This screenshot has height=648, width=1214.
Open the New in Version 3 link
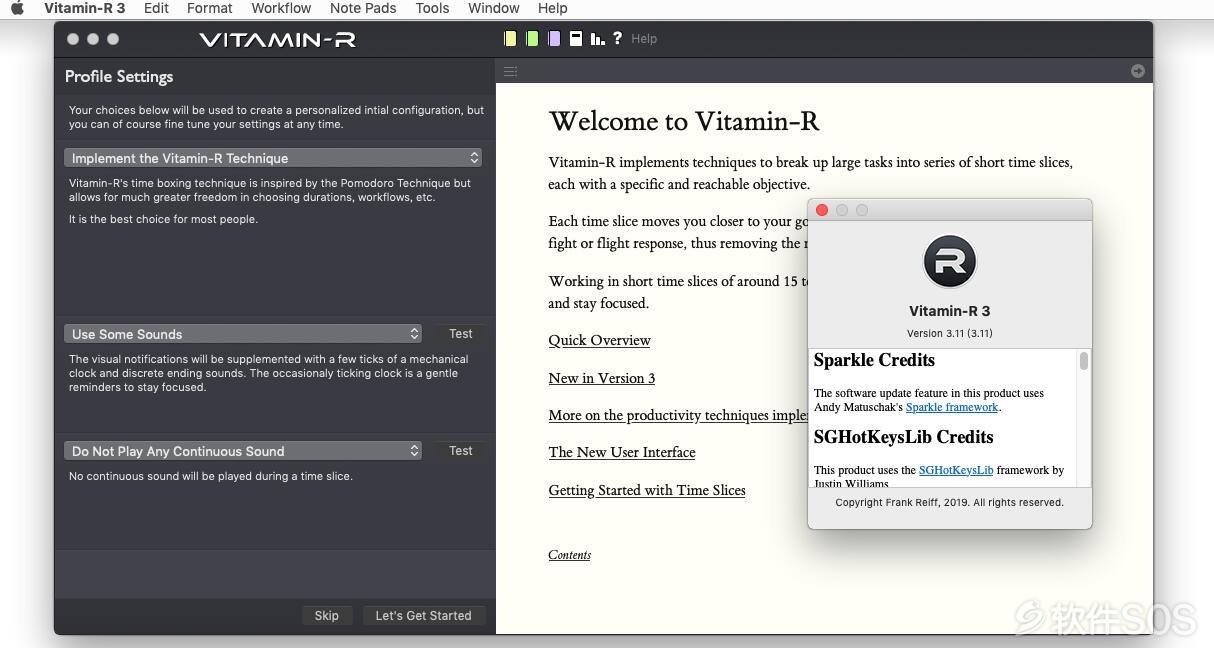(x=602, y=378)
